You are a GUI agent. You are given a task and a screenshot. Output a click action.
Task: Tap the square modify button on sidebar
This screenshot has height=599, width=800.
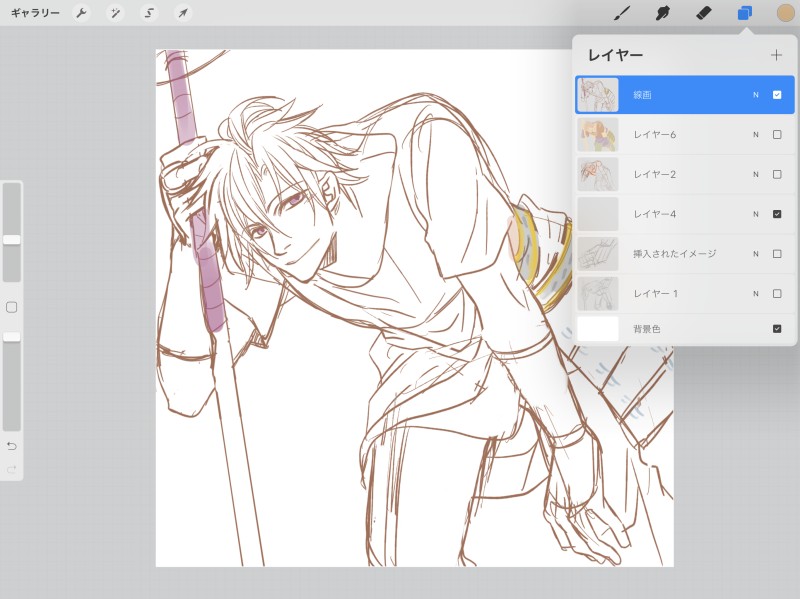click(11, 307)
